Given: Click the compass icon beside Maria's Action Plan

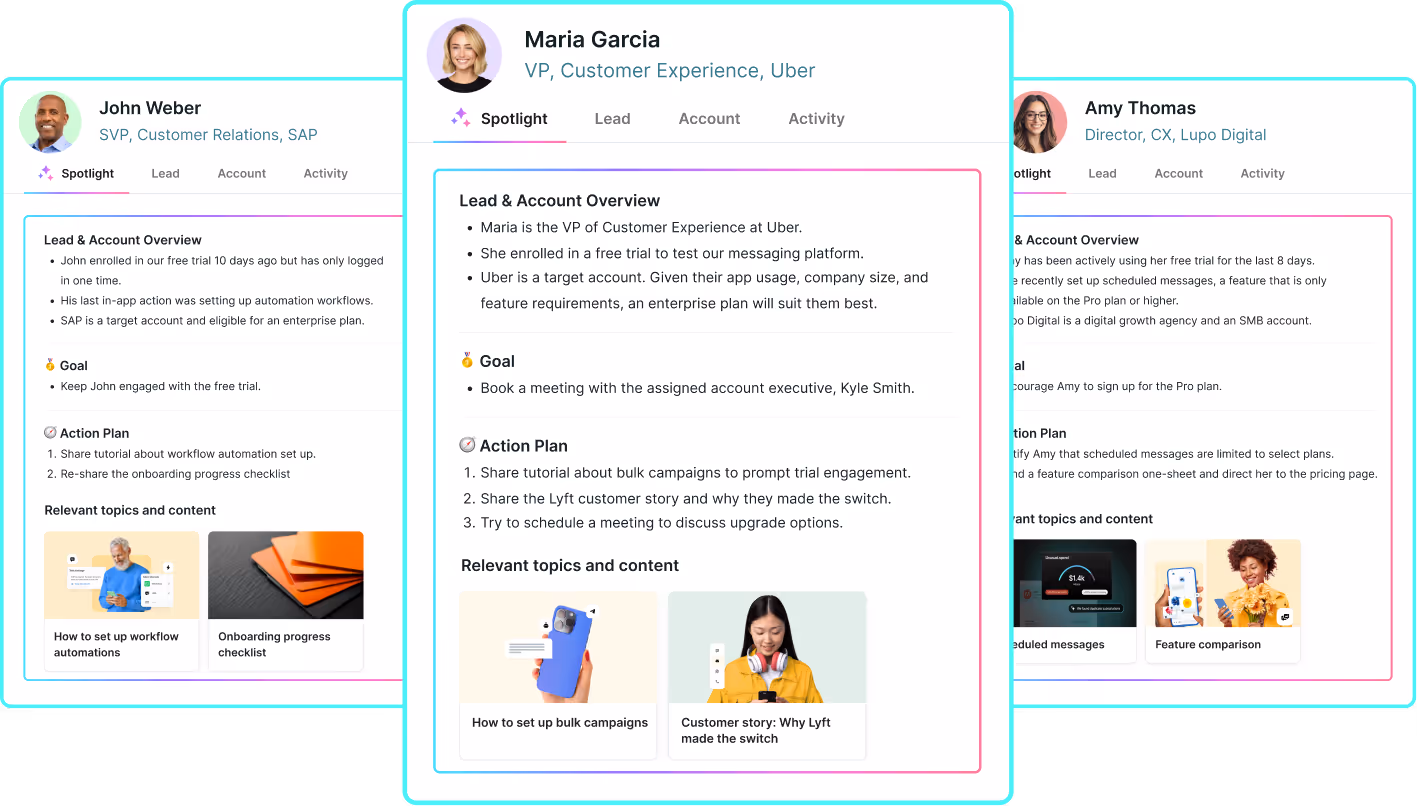Looking at the screenshot, I should (467, 445).
